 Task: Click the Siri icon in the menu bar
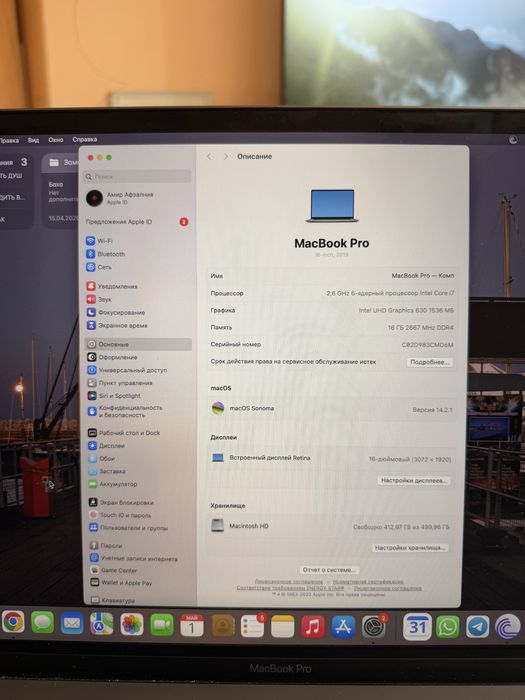point(513,140)
